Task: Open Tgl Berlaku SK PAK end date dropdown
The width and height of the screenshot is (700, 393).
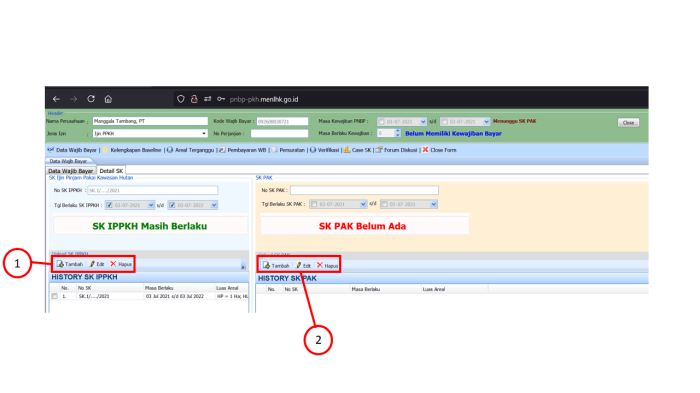Action: [433, 204]
